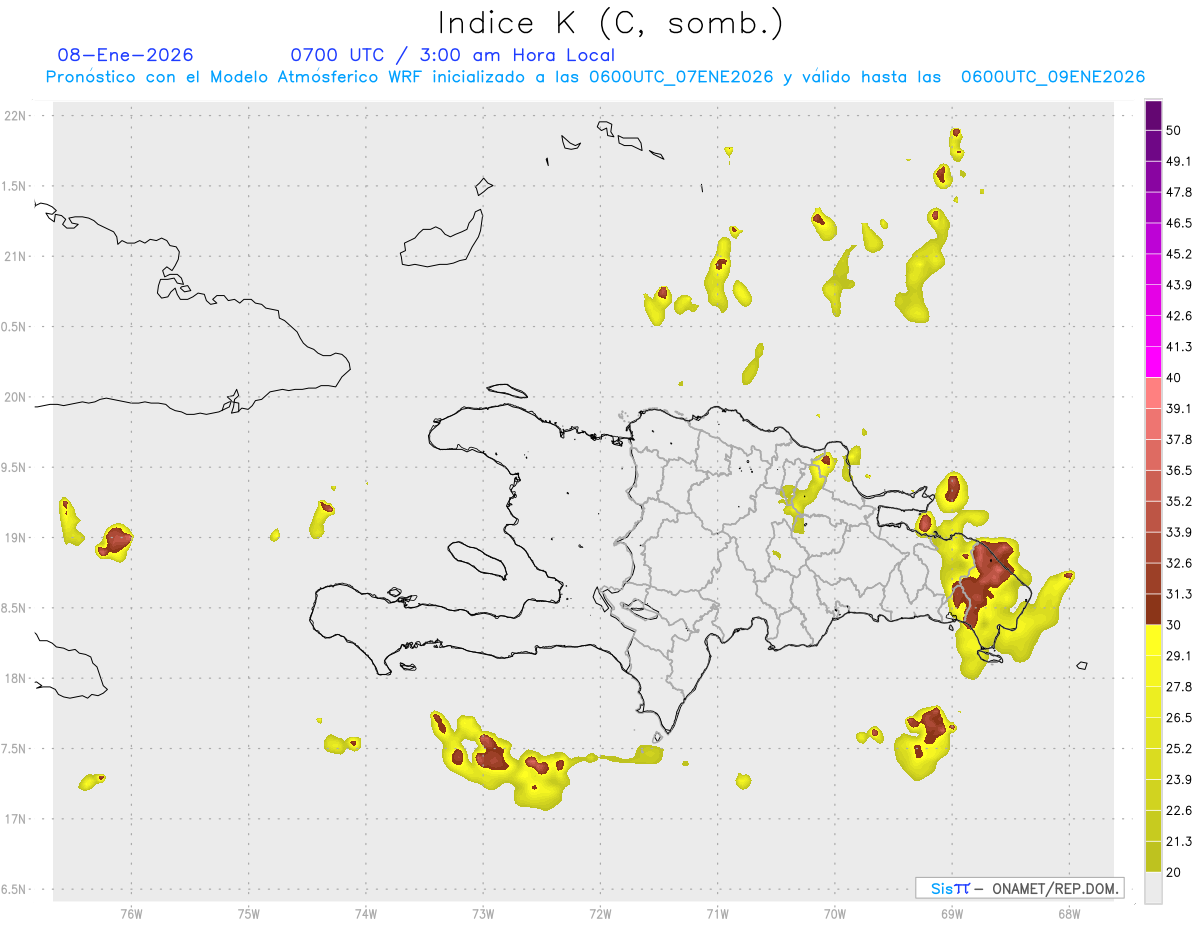This screenshot has height=927, width=1200.
Task: Click the color bar value 36.5
Action: click(1179, 470)
